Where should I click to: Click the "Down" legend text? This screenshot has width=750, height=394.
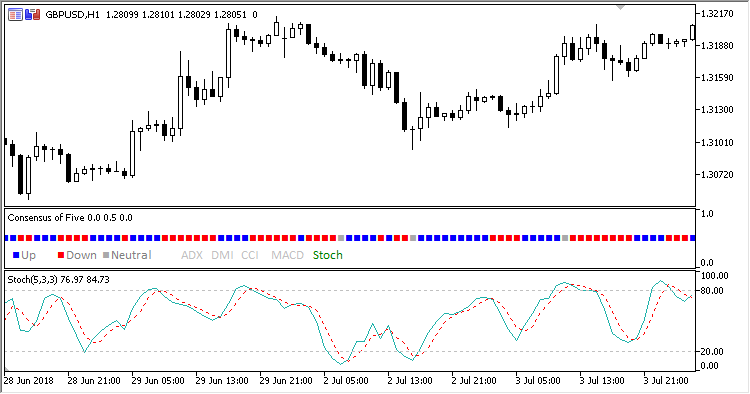[x=81, y=255]
